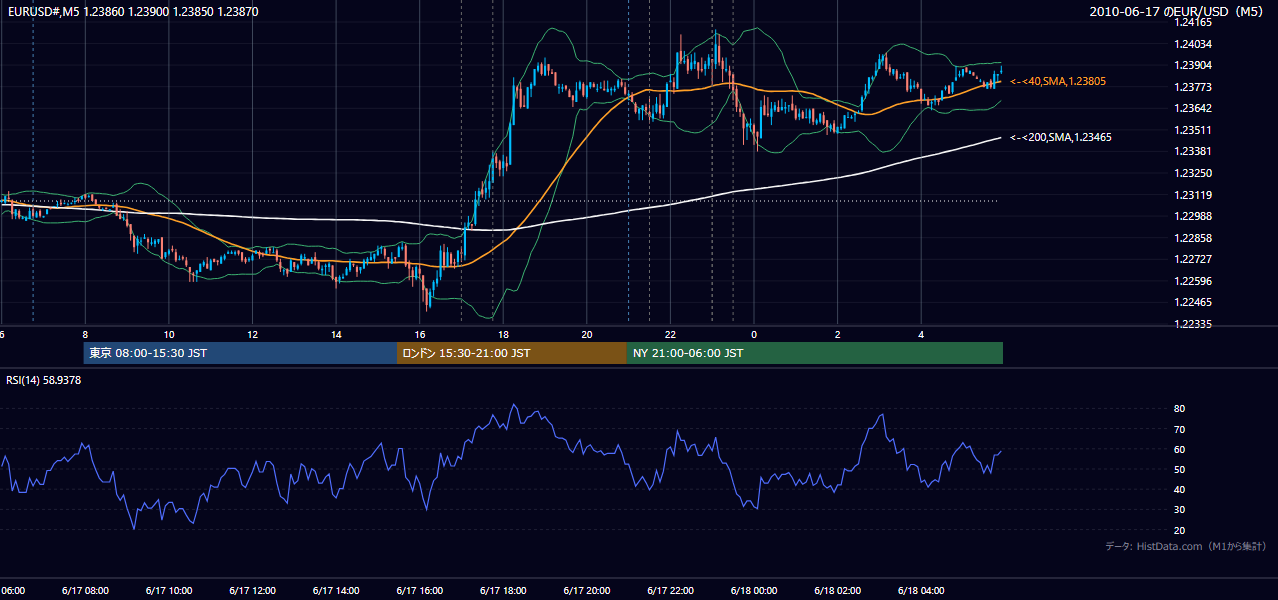Select the ロンドン 15:30-21:00 JST session bar

click(512, 353)
